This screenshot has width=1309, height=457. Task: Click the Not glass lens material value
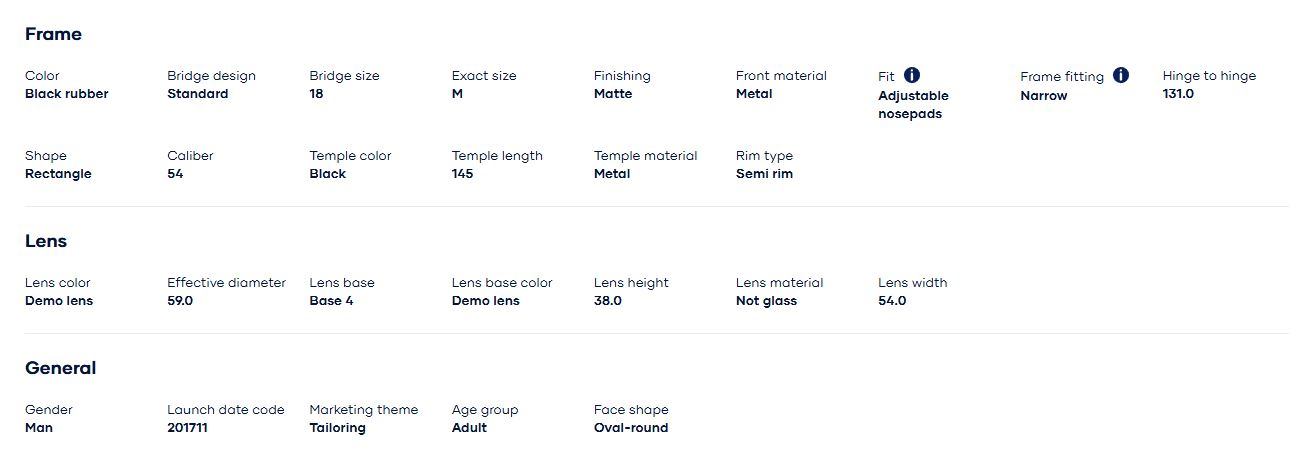pyautogui.click(x=766, y=301)
